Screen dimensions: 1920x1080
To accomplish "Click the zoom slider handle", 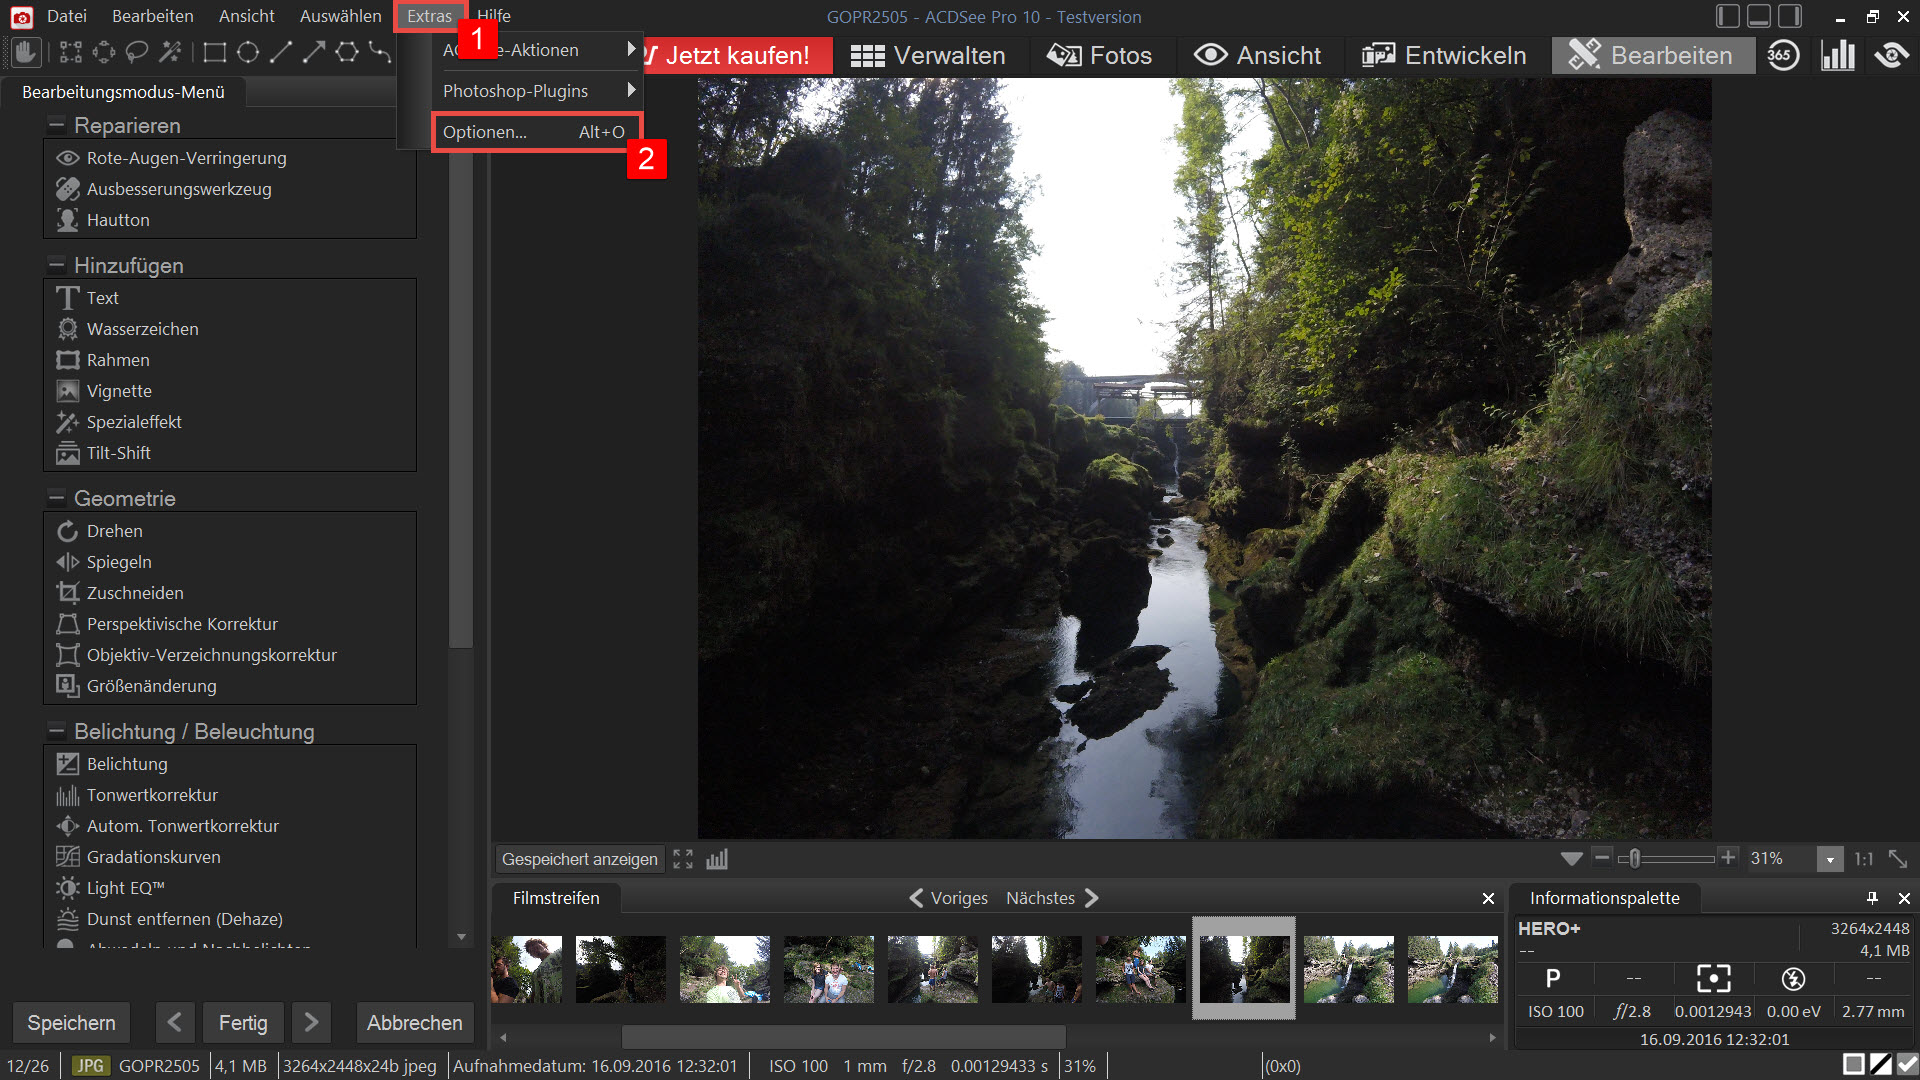I will point(1634,858).
